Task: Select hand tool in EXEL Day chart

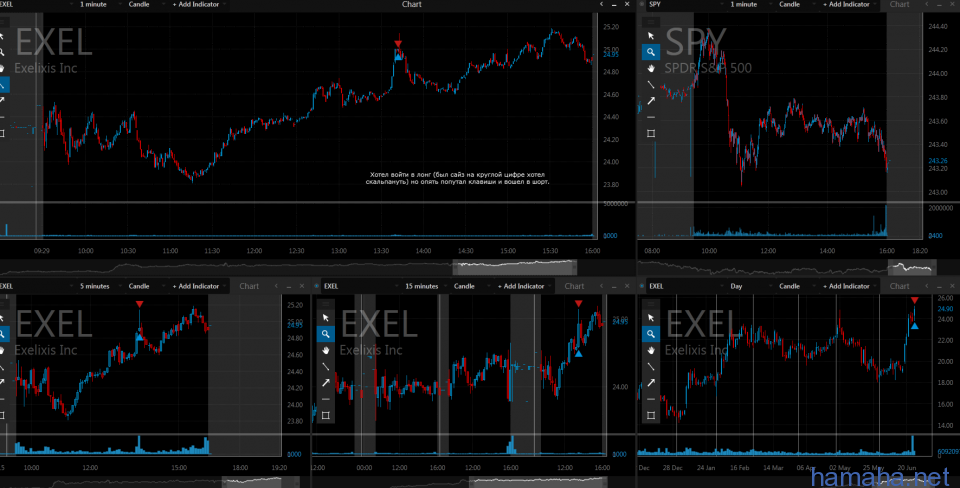Action: (x=651, y=350)
